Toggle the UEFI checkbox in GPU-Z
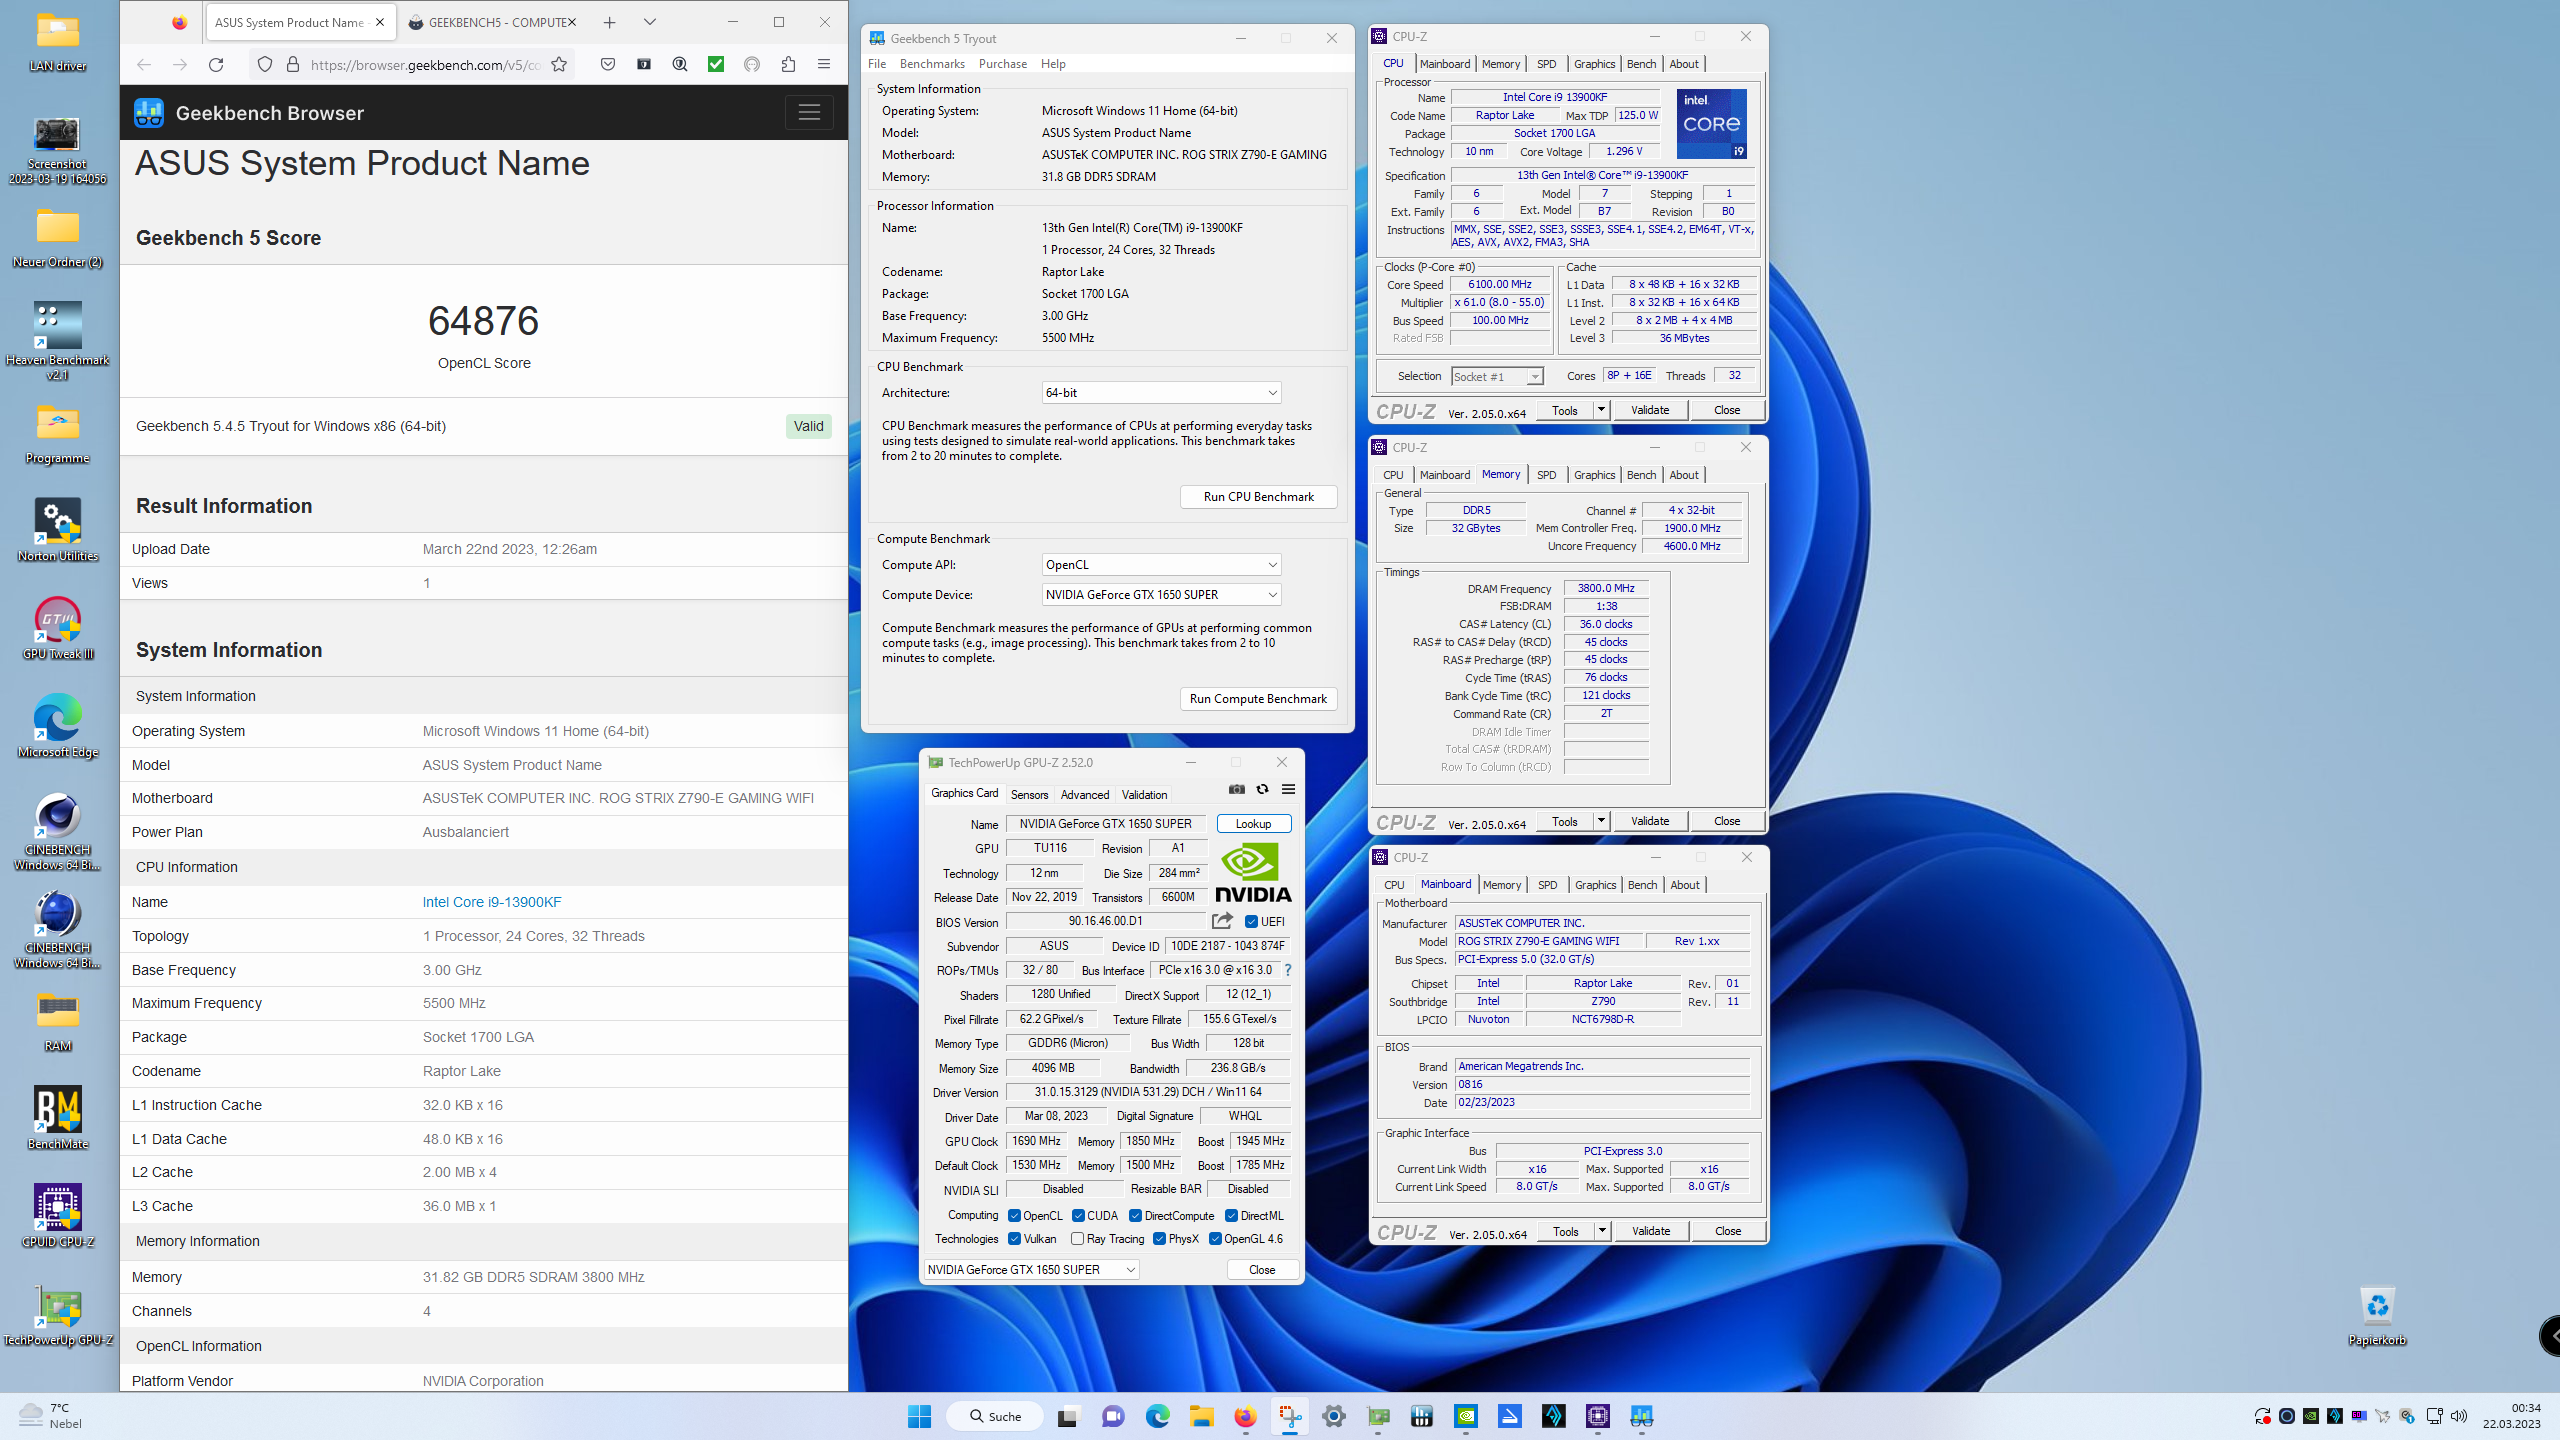The height and width of the screenshot is (1440, 2560). (x=1251, y=921)
